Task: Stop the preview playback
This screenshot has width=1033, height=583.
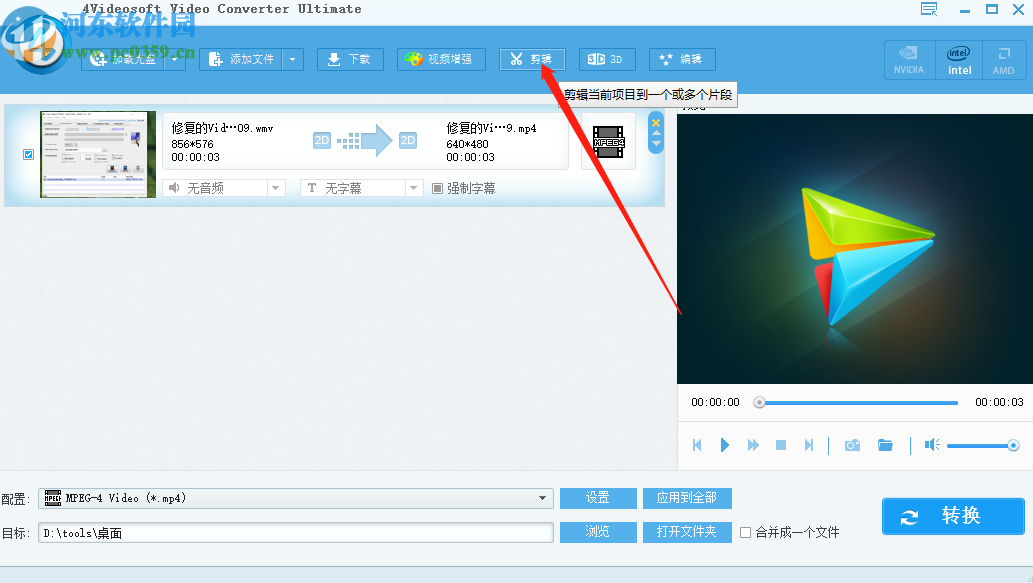Action: click(781, 445)
